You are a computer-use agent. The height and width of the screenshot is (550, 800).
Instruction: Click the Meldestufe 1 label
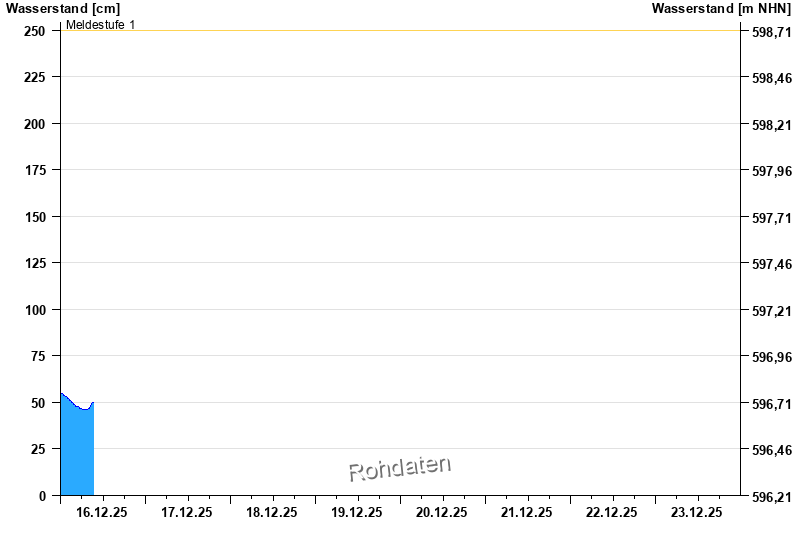tap(100, 24)
